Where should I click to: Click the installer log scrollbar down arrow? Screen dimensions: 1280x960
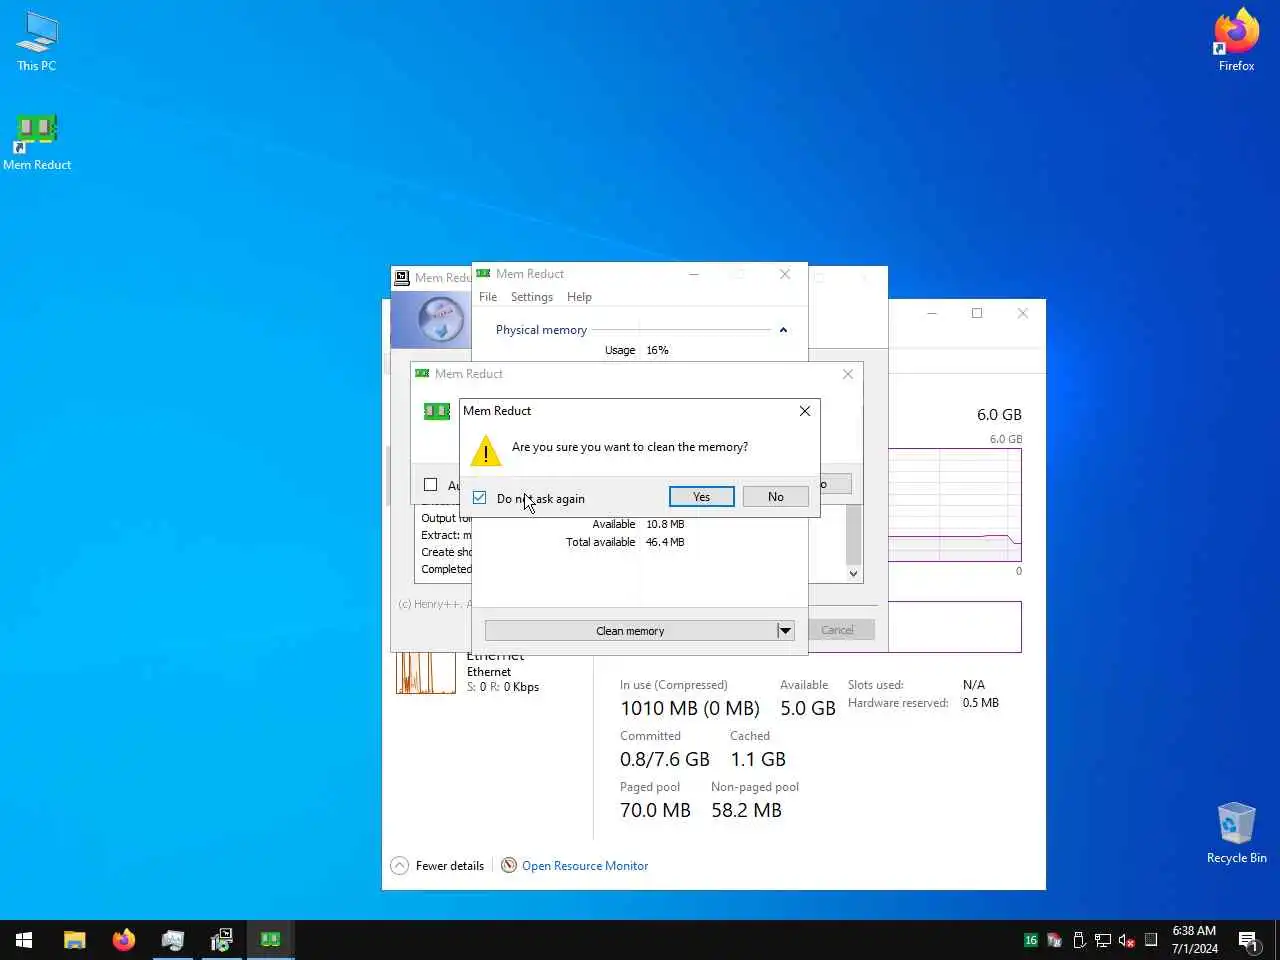(853, 574)
